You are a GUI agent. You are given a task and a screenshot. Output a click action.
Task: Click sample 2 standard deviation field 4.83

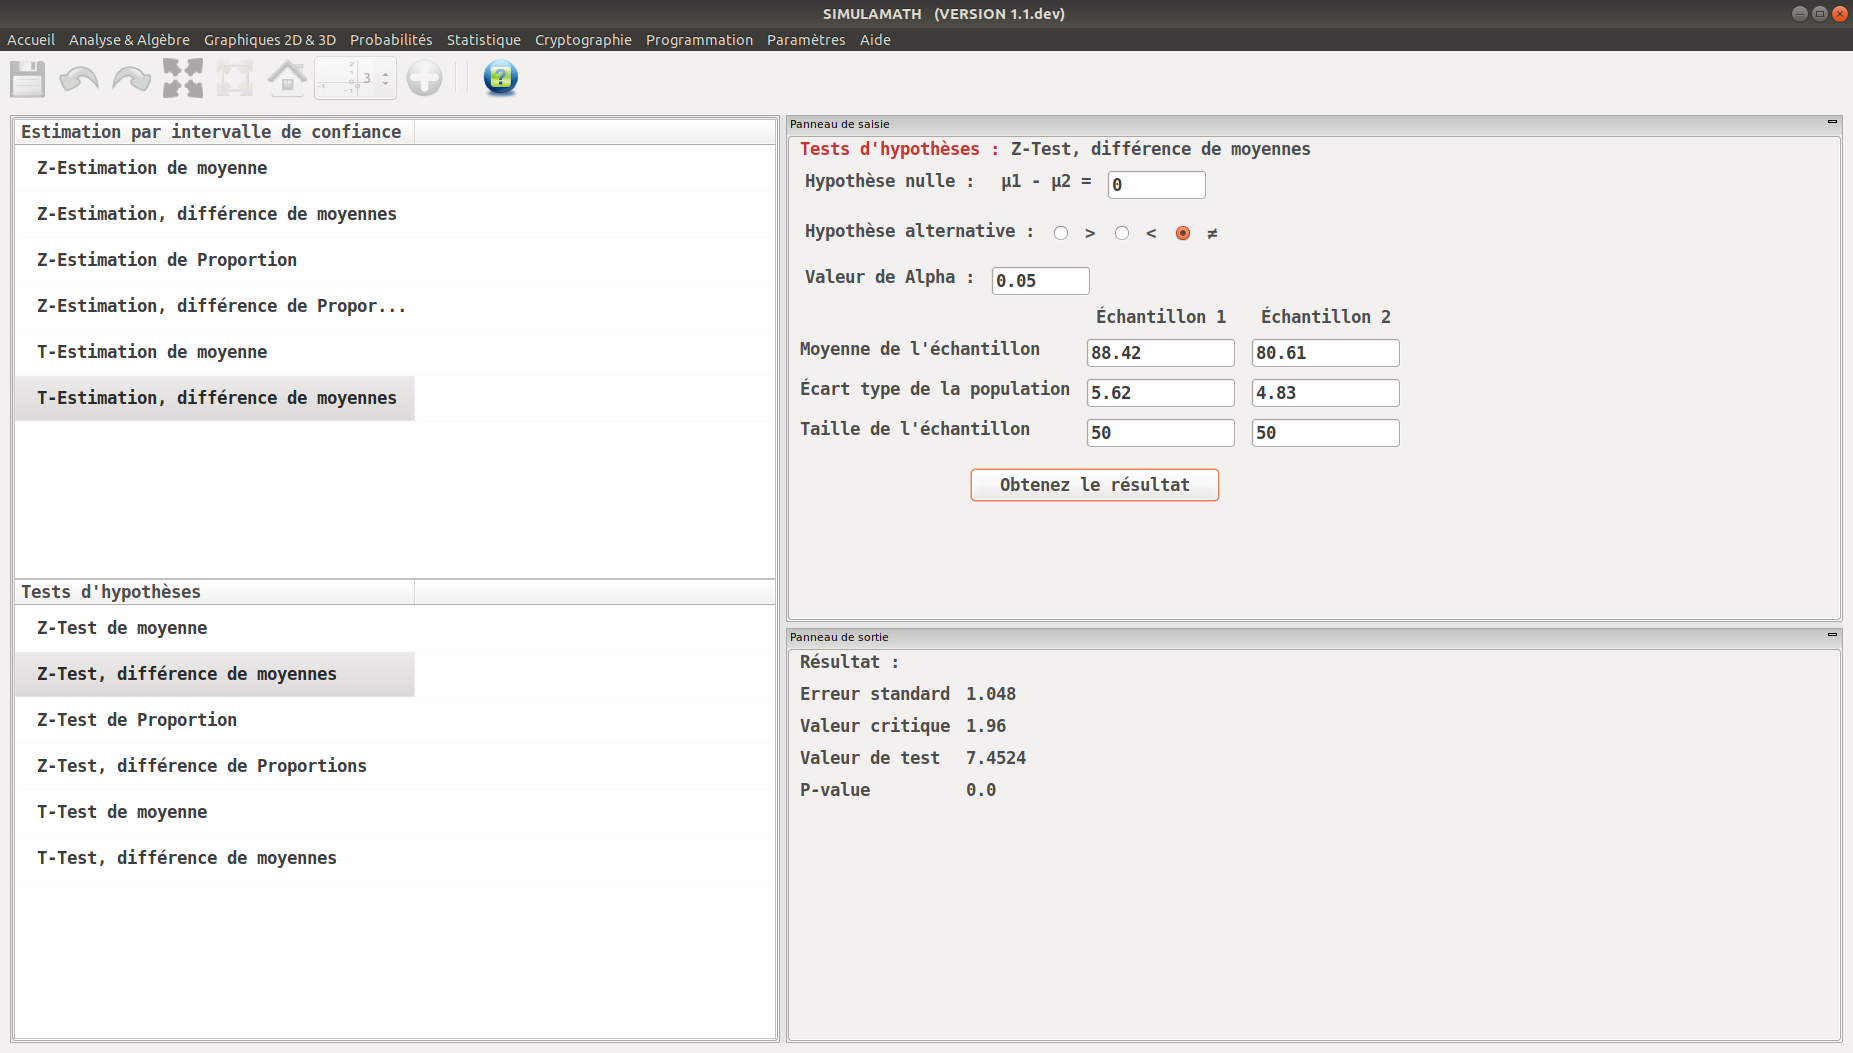pyautogui.click(x=1325, y=393)
